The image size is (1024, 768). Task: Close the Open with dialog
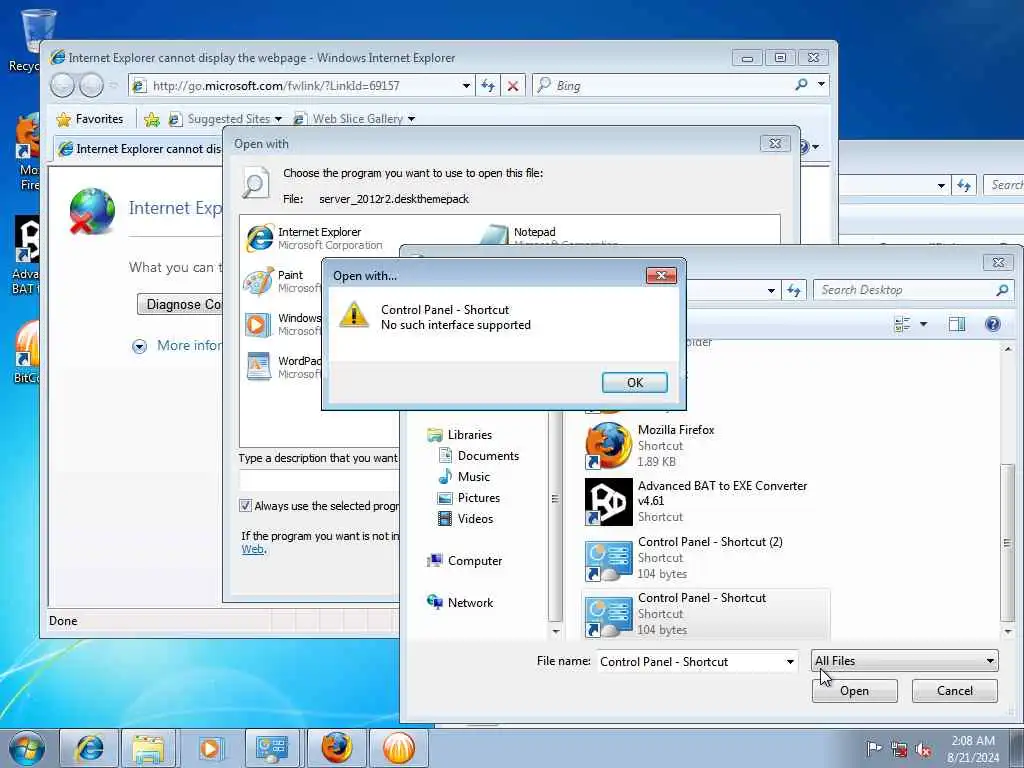pos(775,143)
